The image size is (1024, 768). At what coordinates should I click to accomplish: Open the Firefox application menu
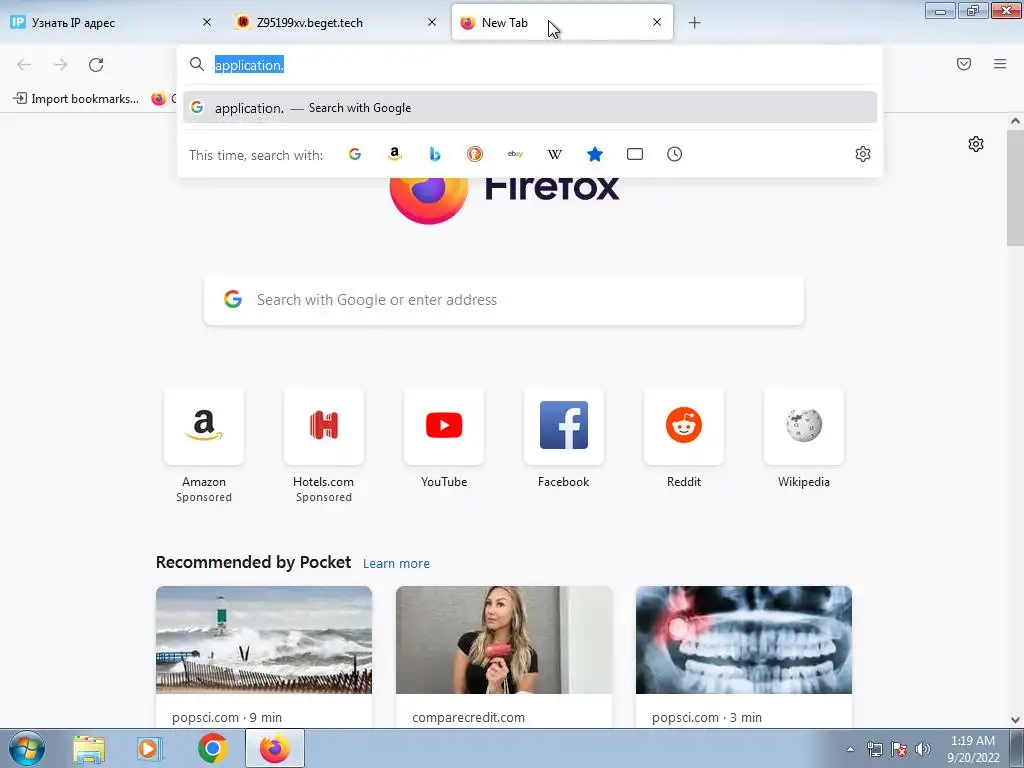(1000, 64)
